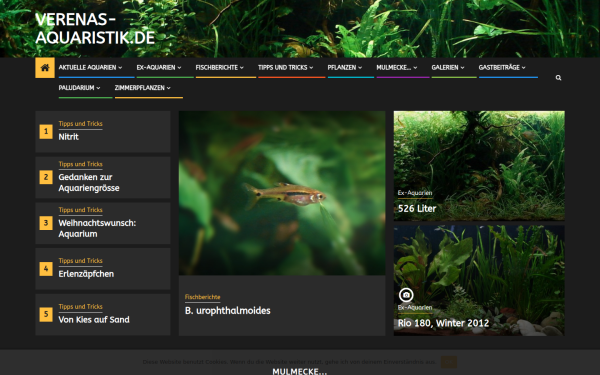The image size is (600, 375).
Task: Click Tipps und Tricks label above Gedanken zur Aquariengrösse
Action: (x=80, y=164)
